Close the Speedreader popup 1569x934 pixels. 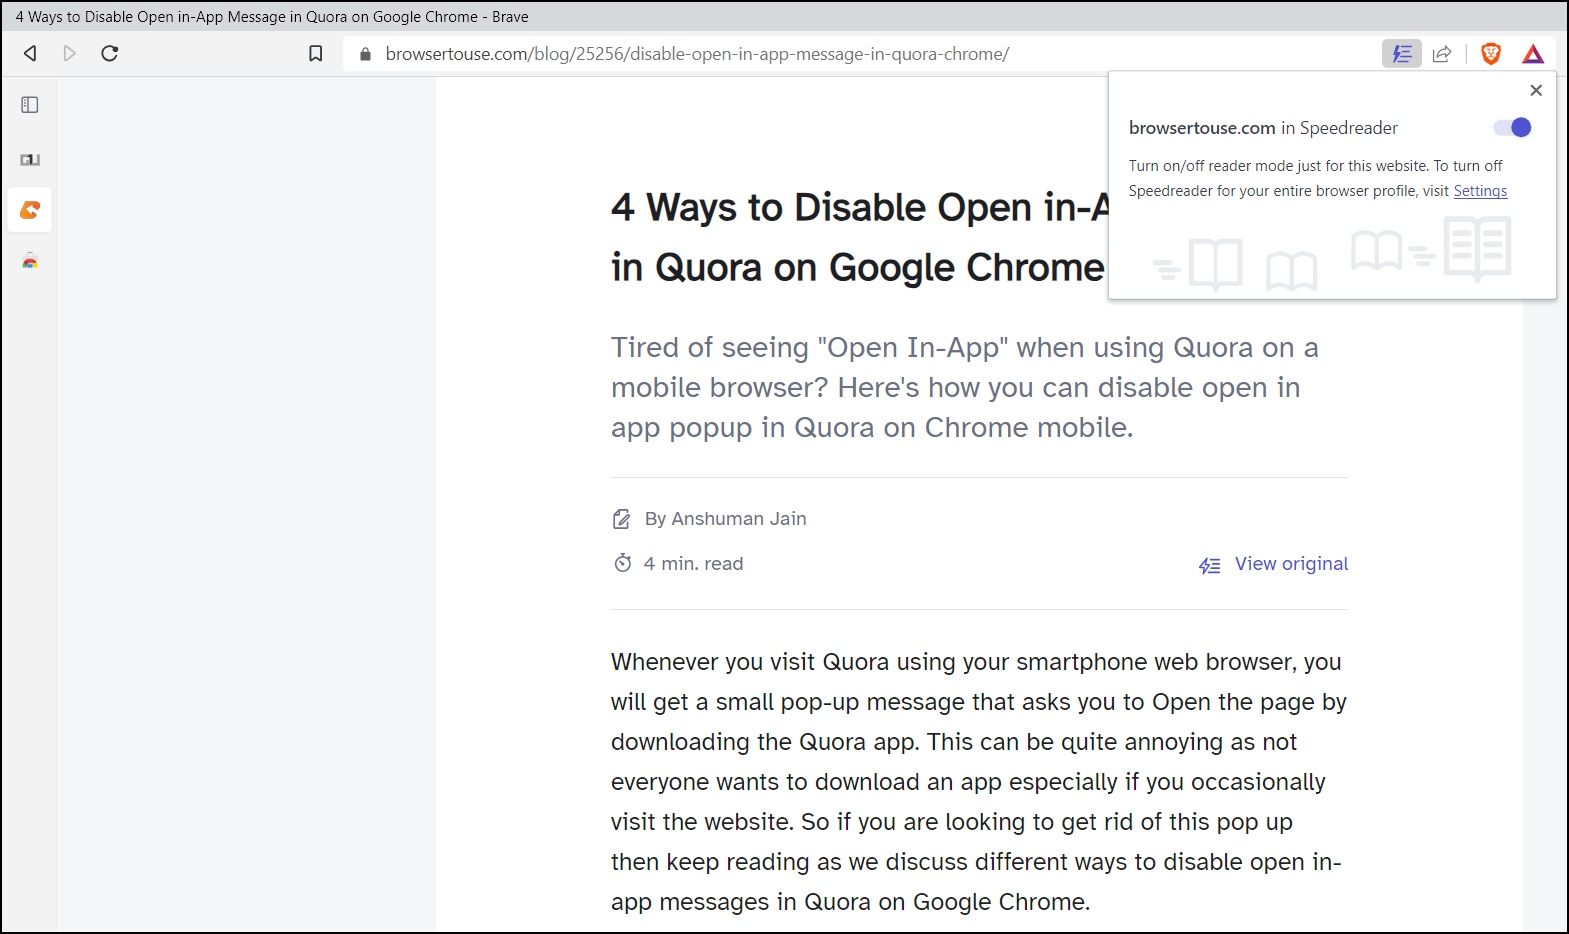1536,90
